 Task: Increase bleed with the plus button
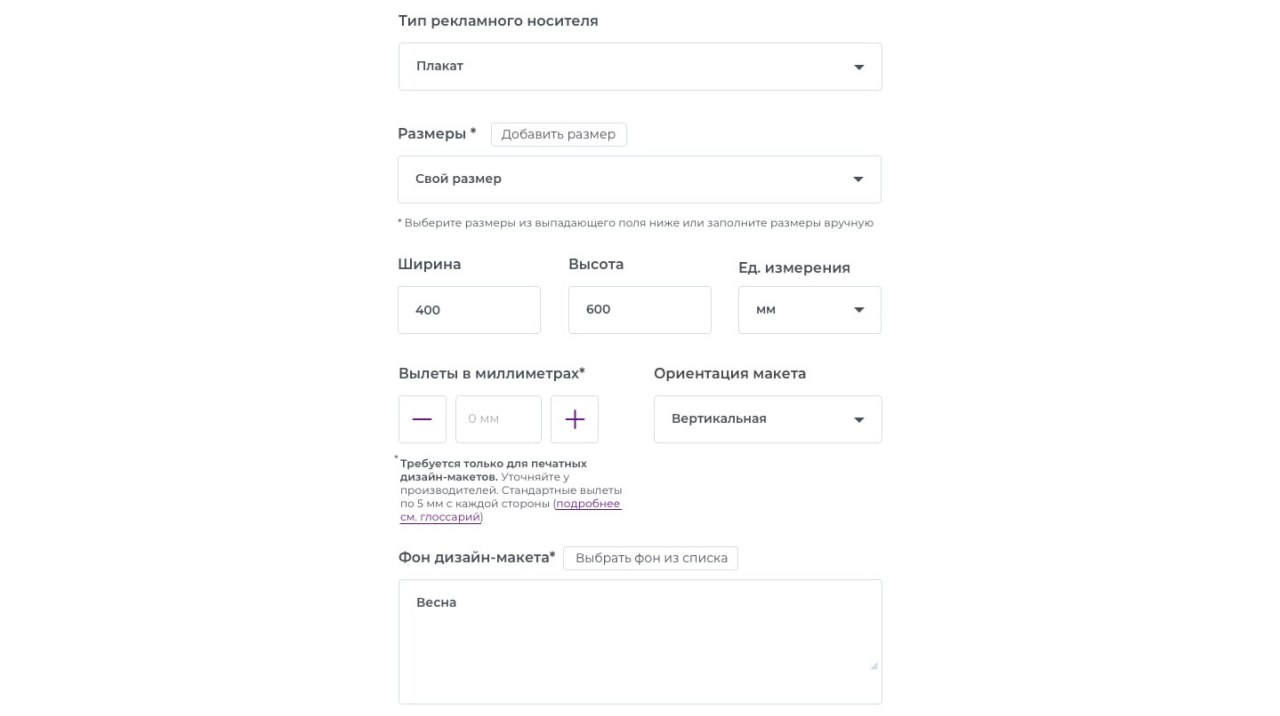(574, 419)
